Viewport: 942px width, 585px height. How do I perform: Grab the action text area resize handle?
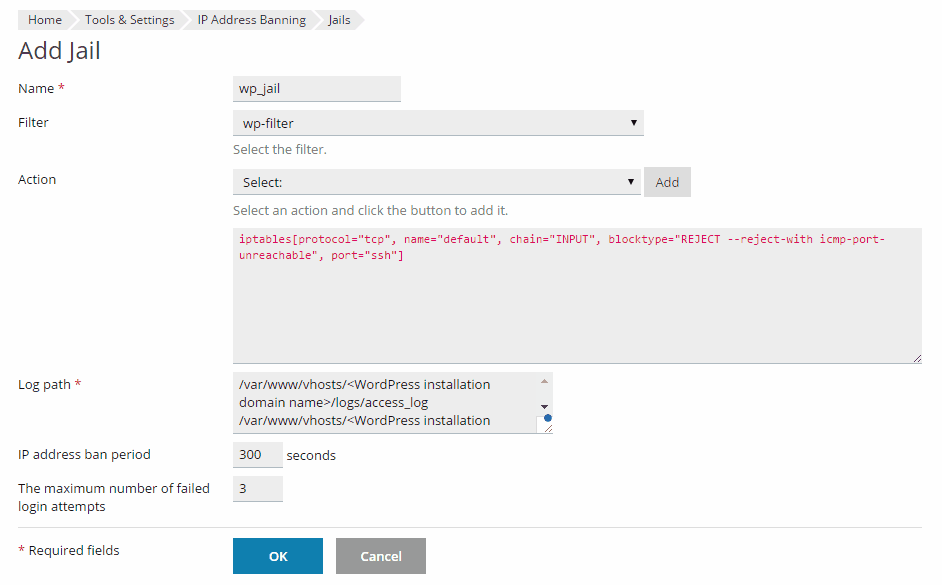point(916,357)
